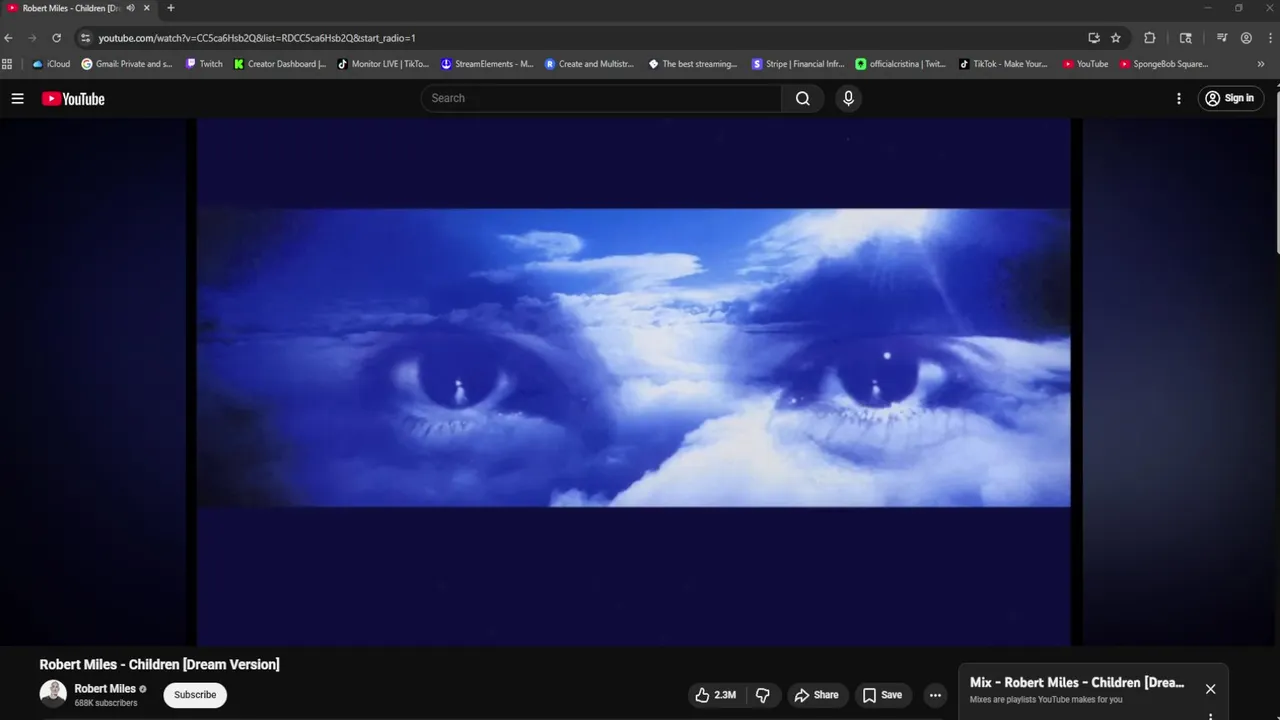Open the apps grid in bookmarks bar
1280x720 pixels.
click(8, 64)
